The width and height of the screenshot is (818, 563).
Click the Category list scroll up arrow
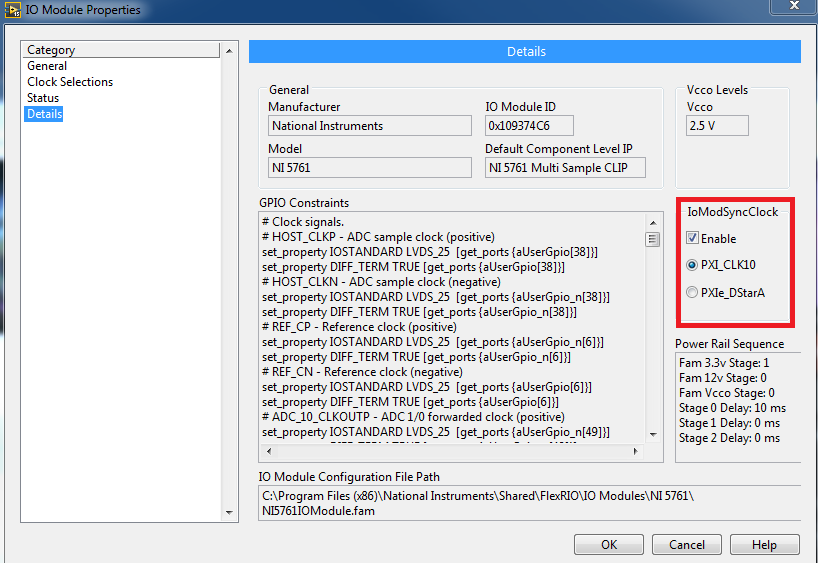pyautogui.click(x=229, y=51)
